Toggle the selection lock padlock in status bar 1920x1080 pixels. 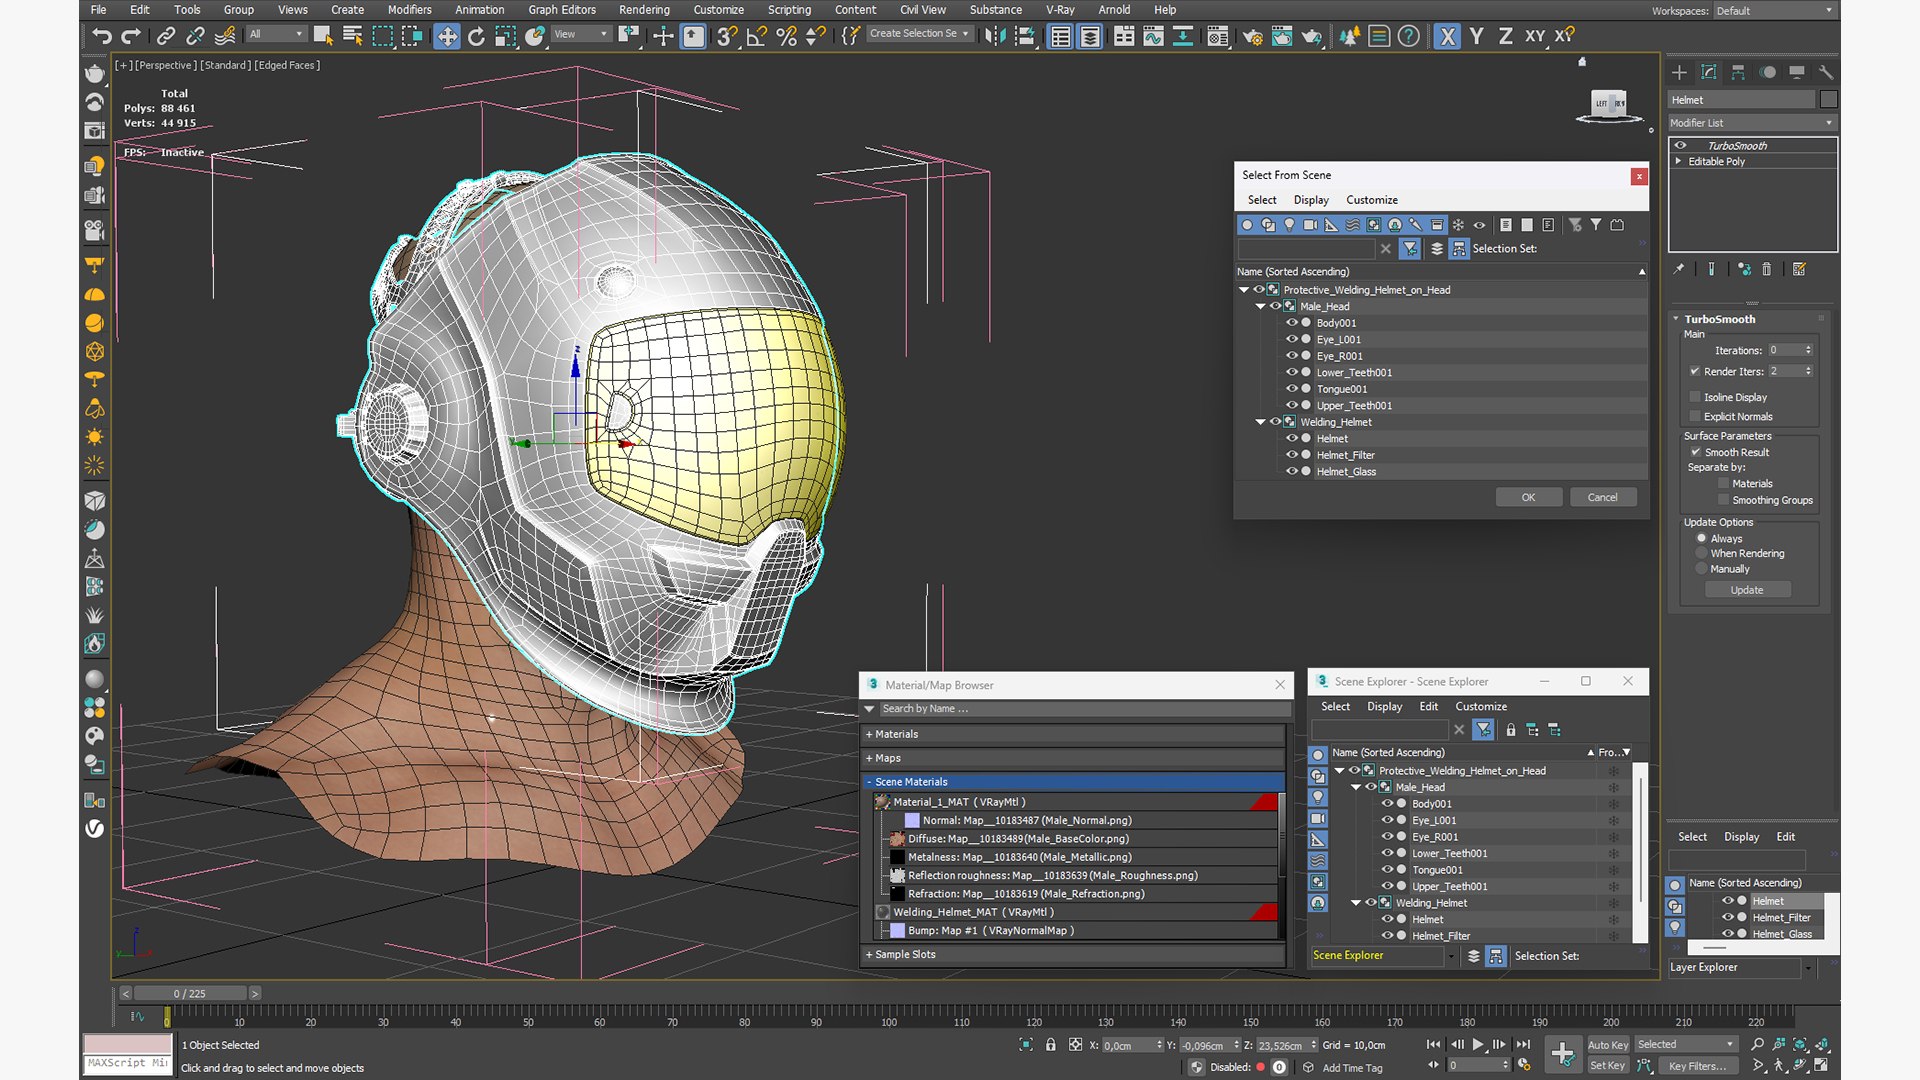[x=1050, y=1045]
